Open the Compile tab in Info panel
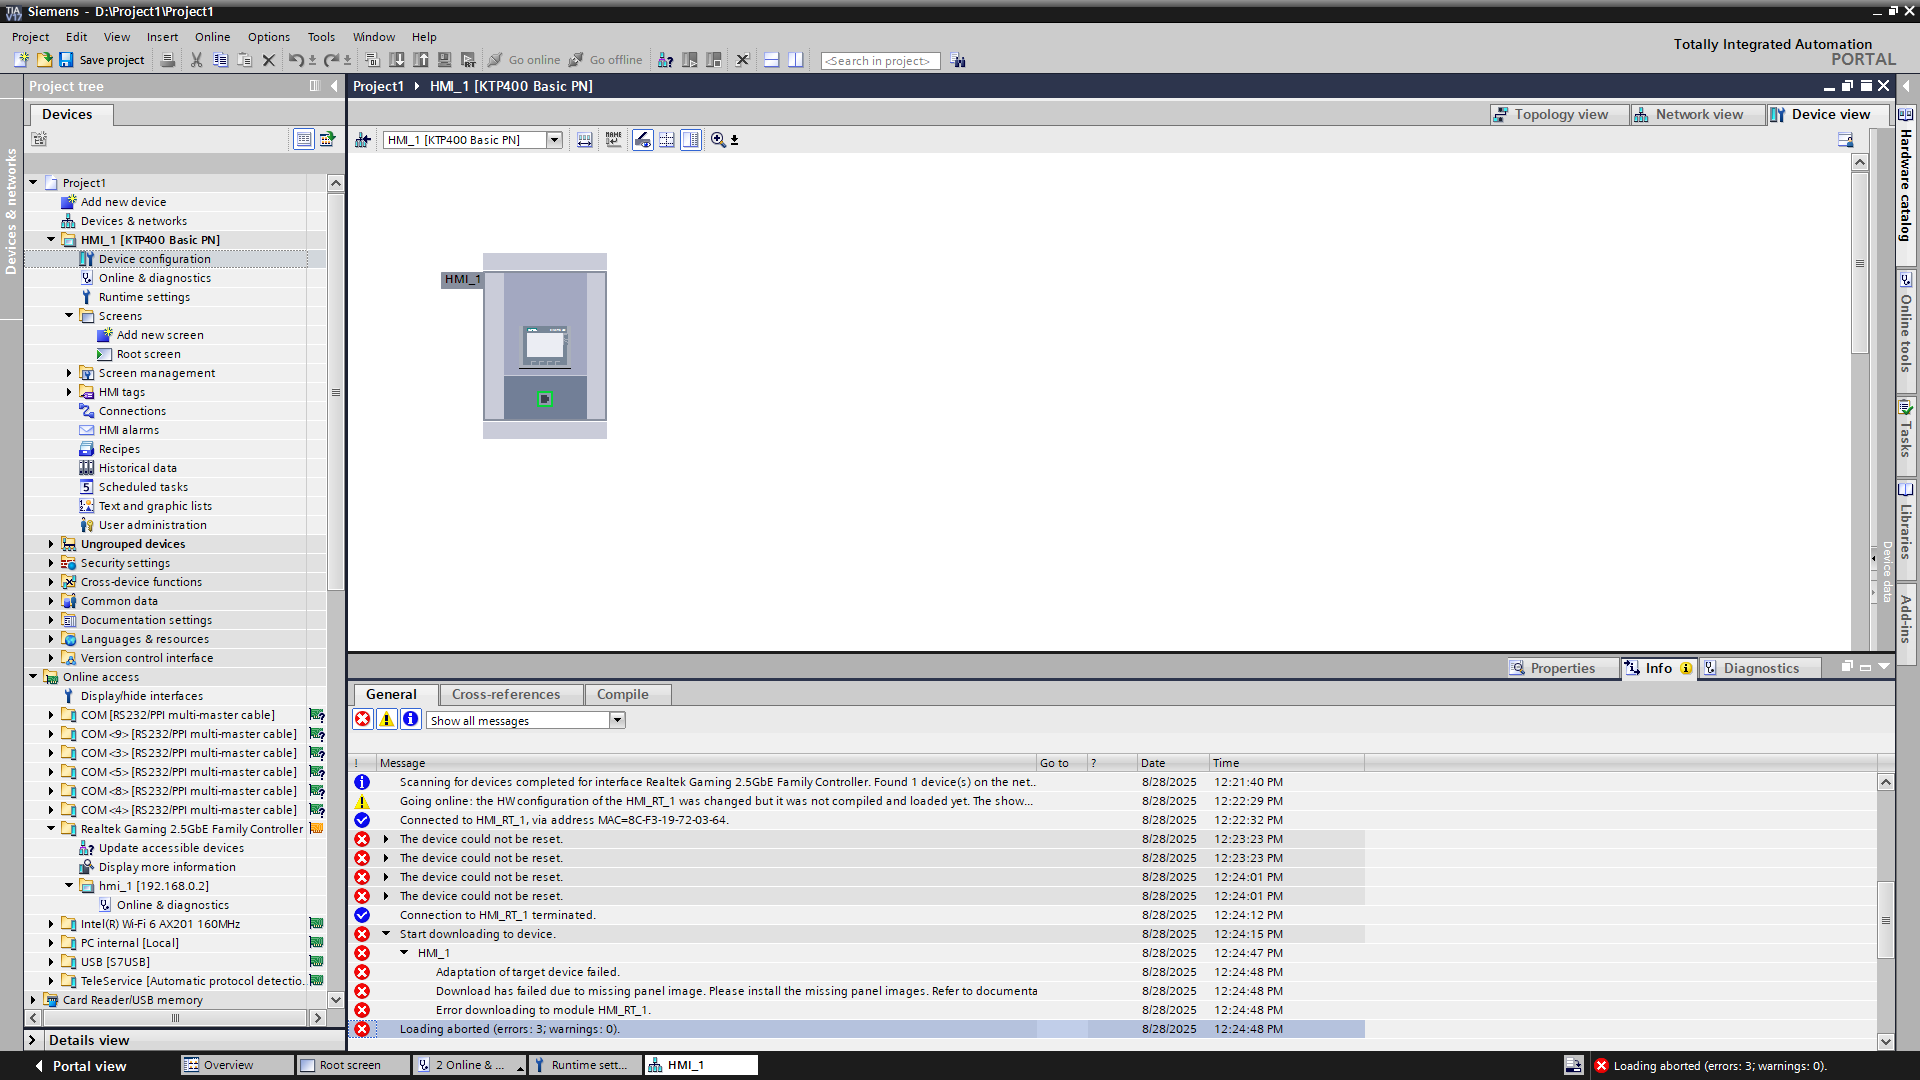Screen dimensions: 1920x1080 [622, 695]
